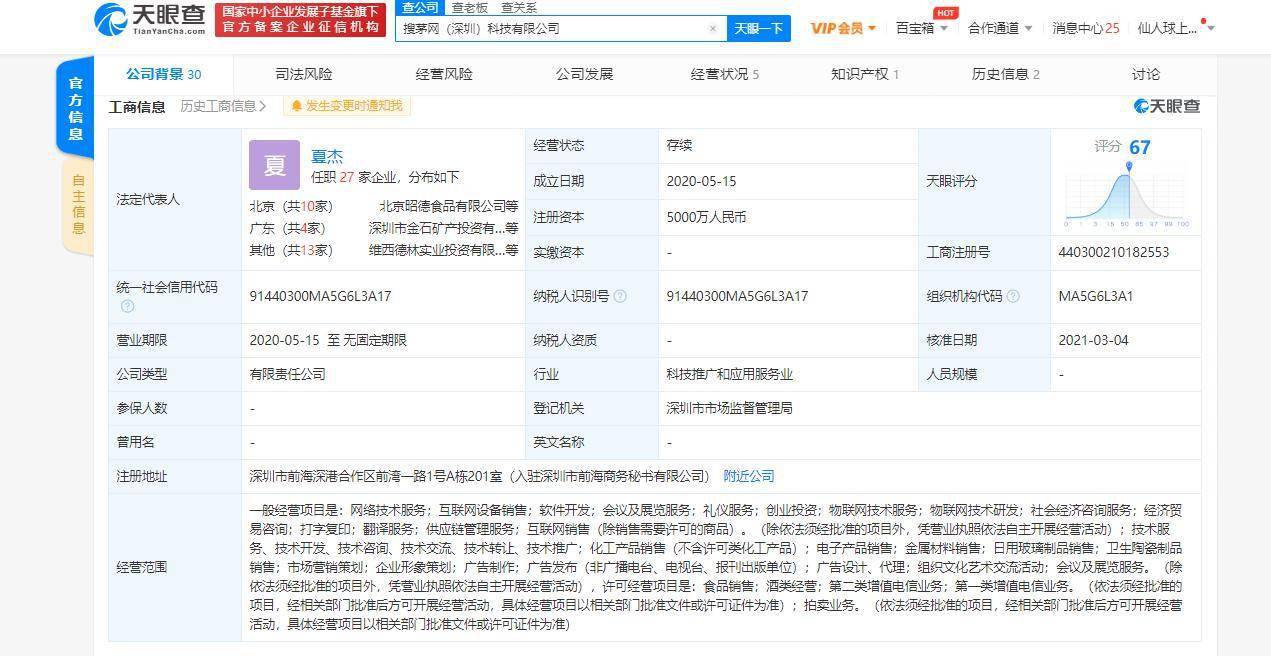The height and width of the screenshot is (656, 1271).
Task: Click the 组织机构代码 value MA5G6L3A1
Action: pos(1095,296)
